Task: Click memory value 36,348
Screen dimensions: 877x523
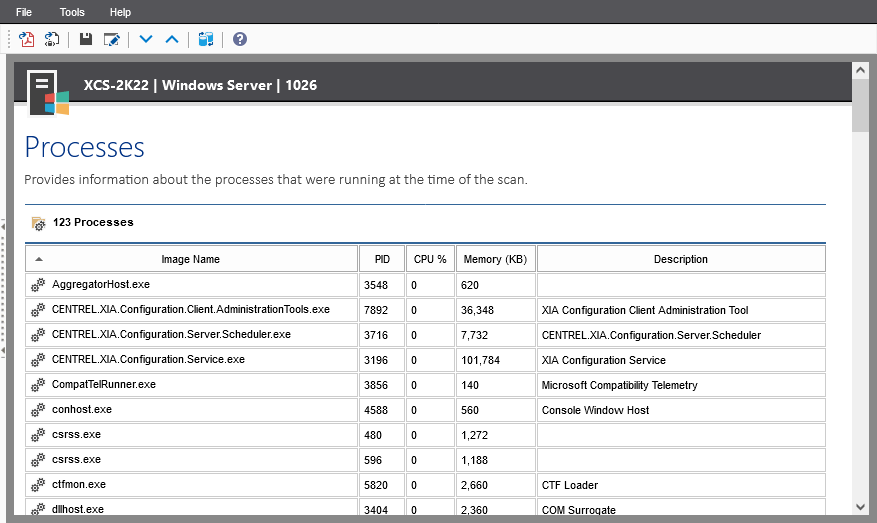Action: [477, 310]
